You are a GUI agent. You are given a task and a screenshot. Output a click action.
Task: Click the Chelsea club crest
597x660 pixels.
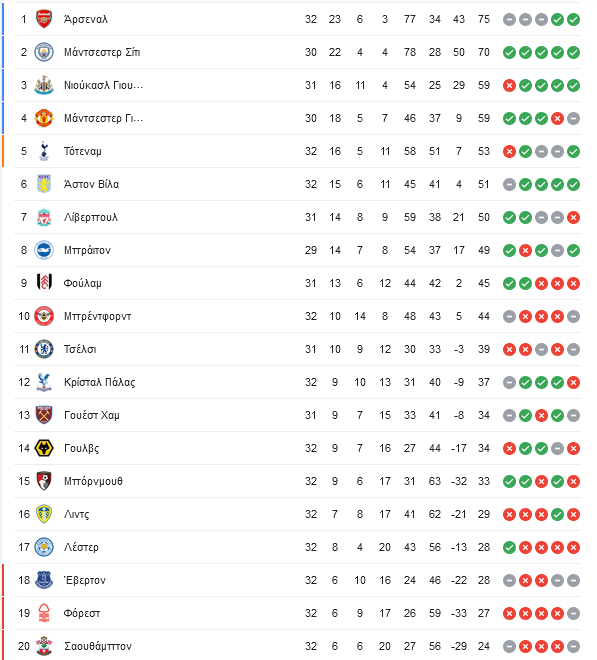(x=44, y=349)
